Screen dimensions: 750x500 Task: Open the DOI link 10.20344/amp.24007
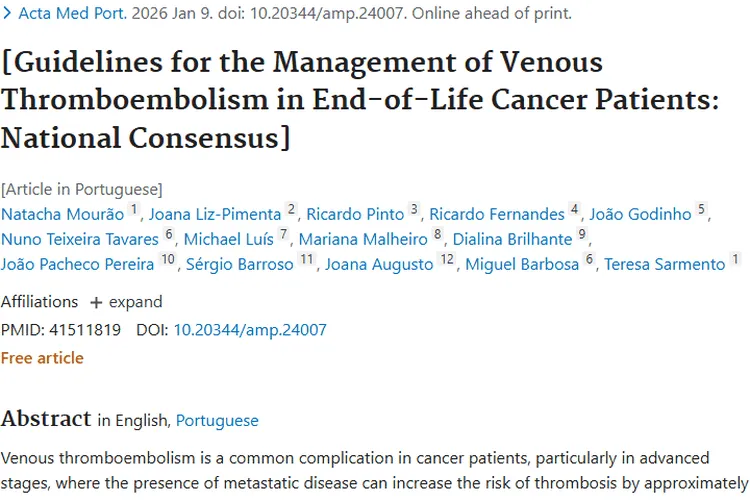coord(250,329)
